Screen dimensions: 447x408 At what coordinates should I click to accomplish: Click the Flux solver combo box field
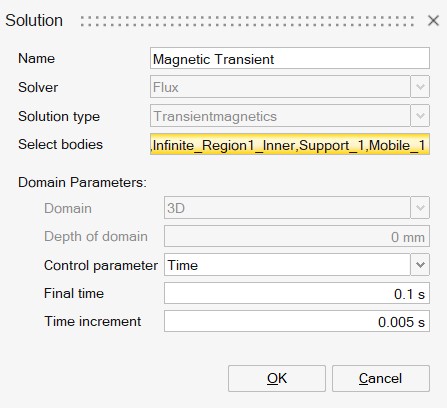(x=280, y=87)
